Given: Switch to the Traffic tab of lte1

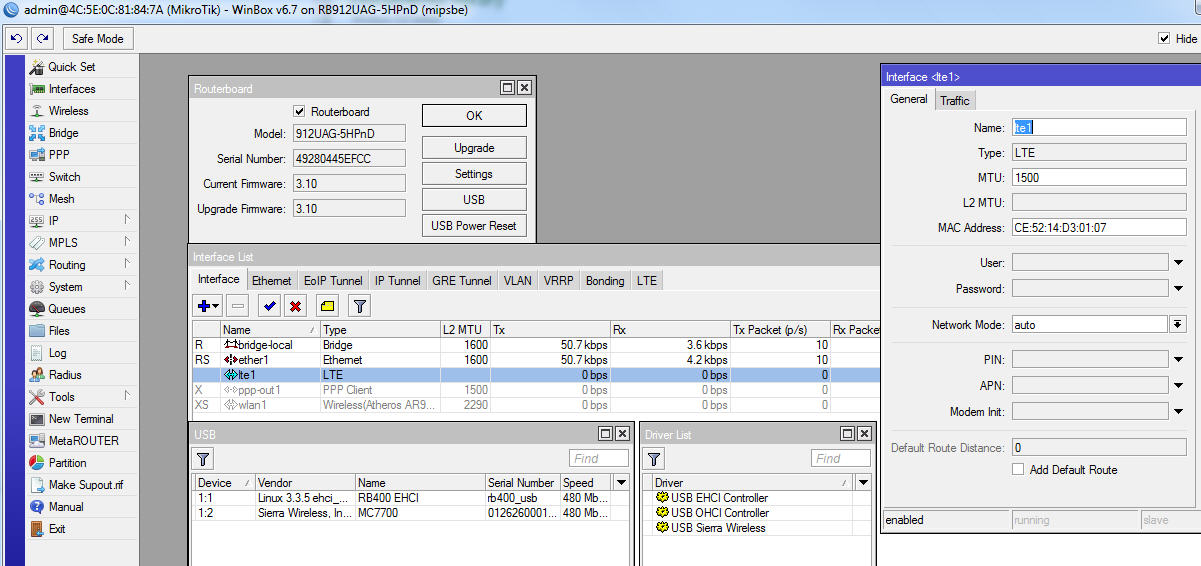Looking at the screenshot, I should 955,100.
